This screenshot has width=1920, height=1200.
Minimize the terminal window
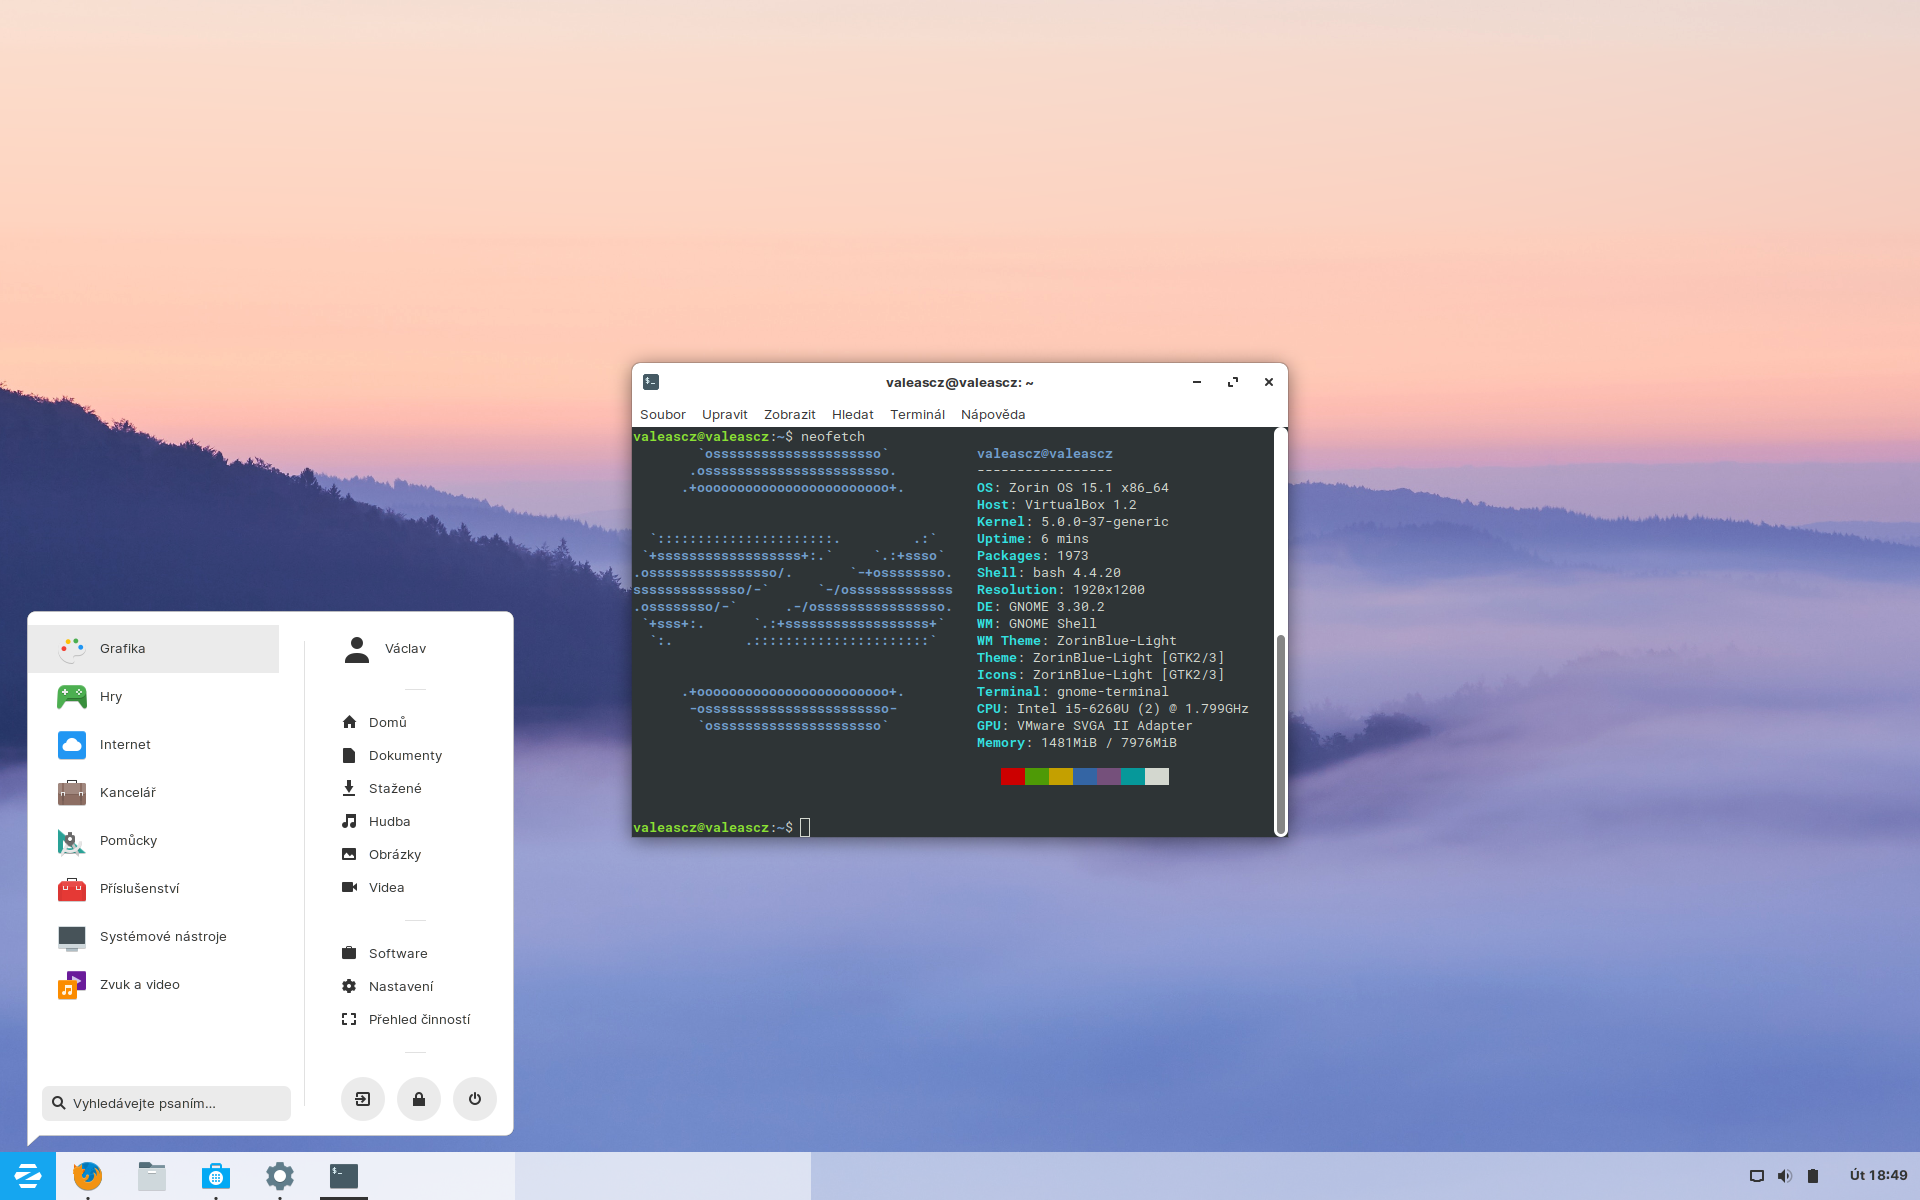pos(1197,382)
